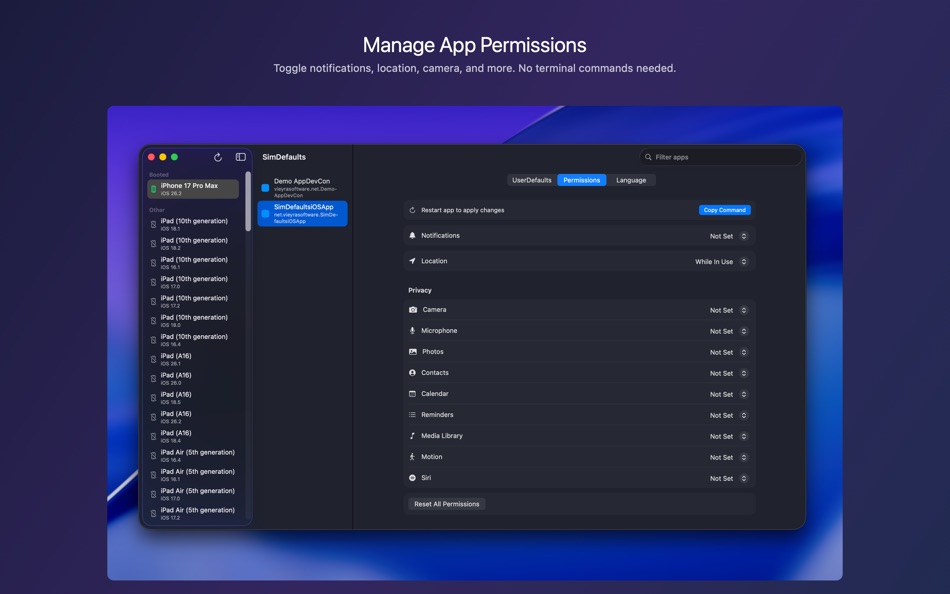
Task: Select the Media Library music note icon
Action: tap(414, 435)
